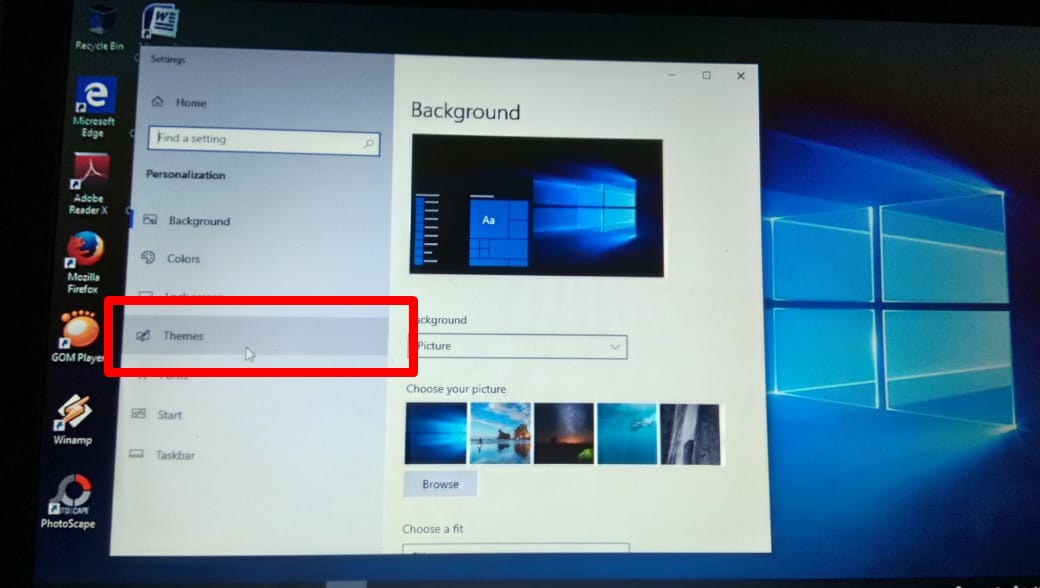Select the Windows logo wallpaper thumbnail
The image size is (1040, 588).
pyautogui.click(x=434, y=433)
